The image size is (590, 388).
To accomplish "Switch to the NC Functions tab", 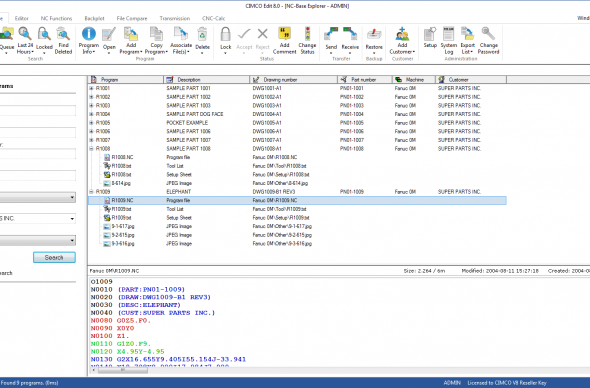I will pos(56,18).
